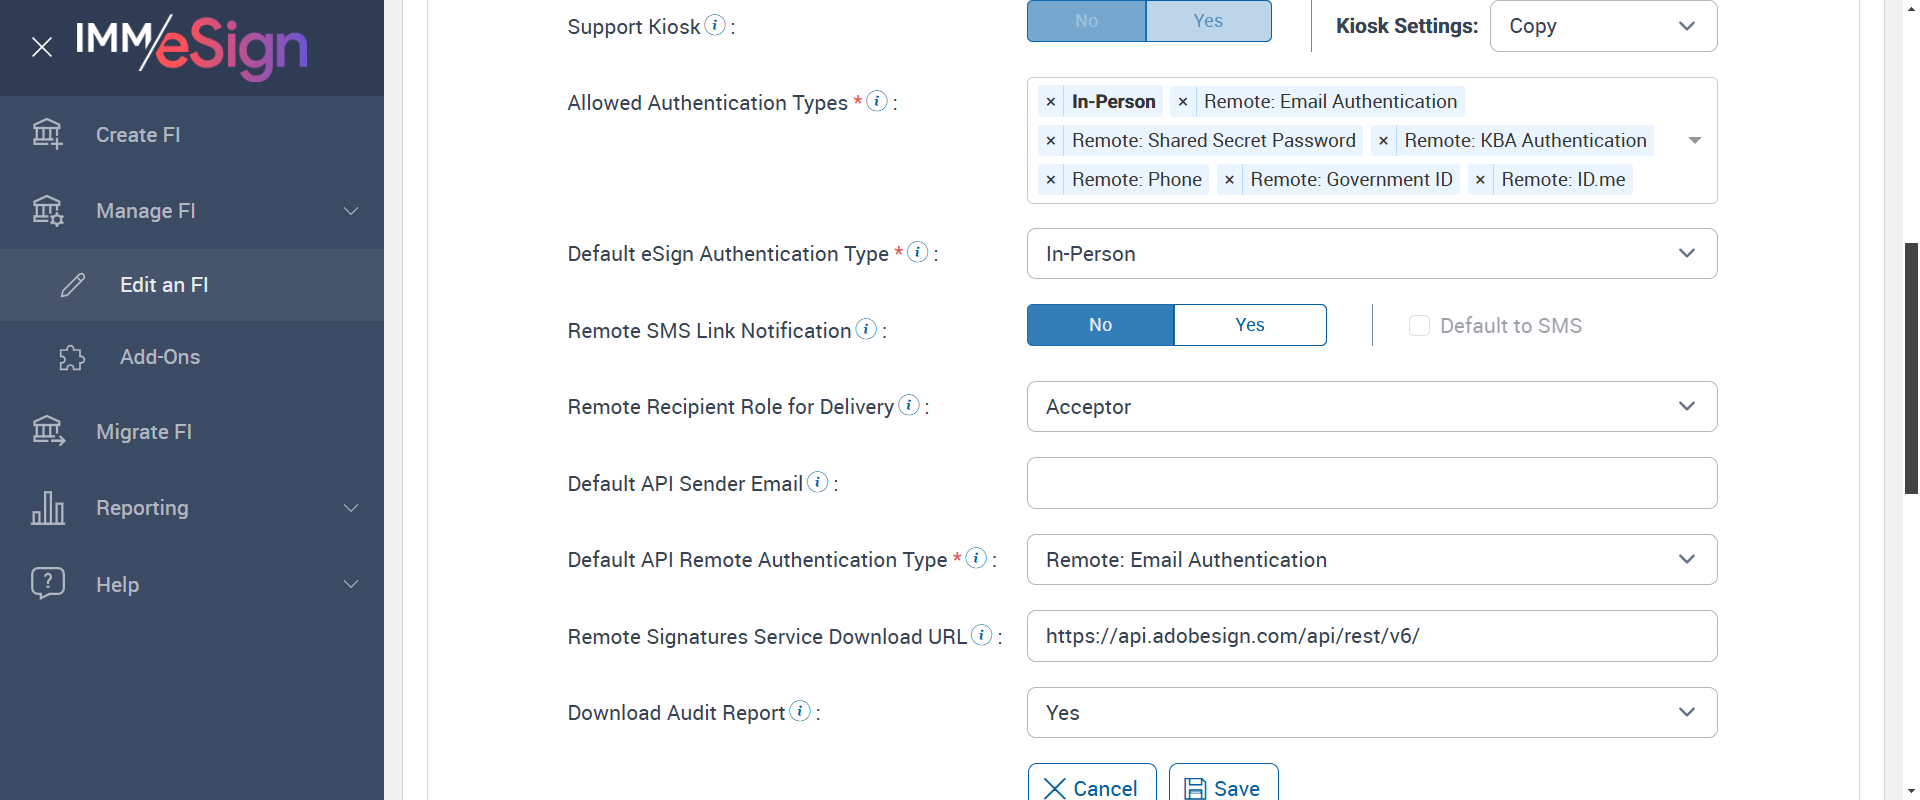Image resolution: width=1920 pixels, height=800 pixels.
Task: Open the Help menu in sidebar
Action: pos(192,584)
